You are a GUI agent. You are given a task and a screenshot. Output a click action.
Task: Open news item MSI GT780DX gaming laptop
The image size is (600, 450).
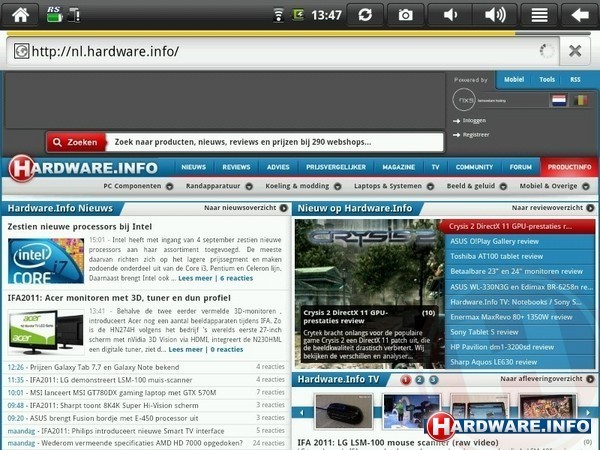coord(123,393)
